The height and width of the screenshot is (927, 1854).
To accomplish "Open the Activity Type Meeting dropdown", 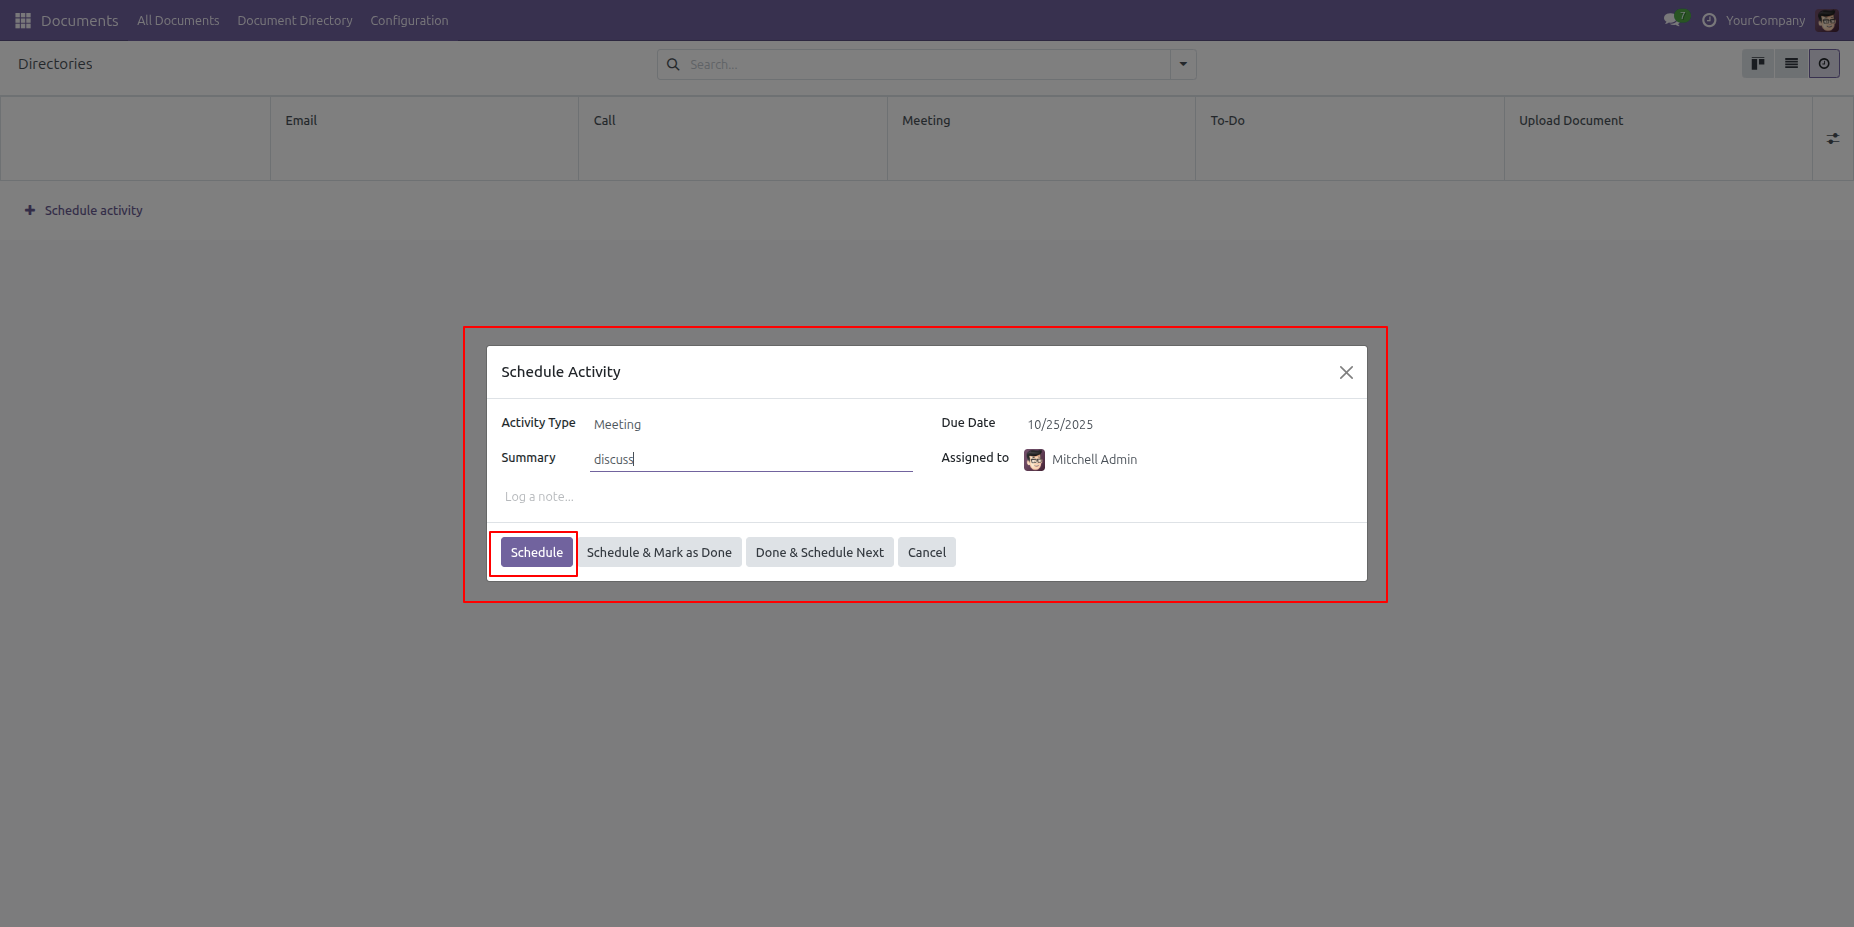I will (750, 425).
